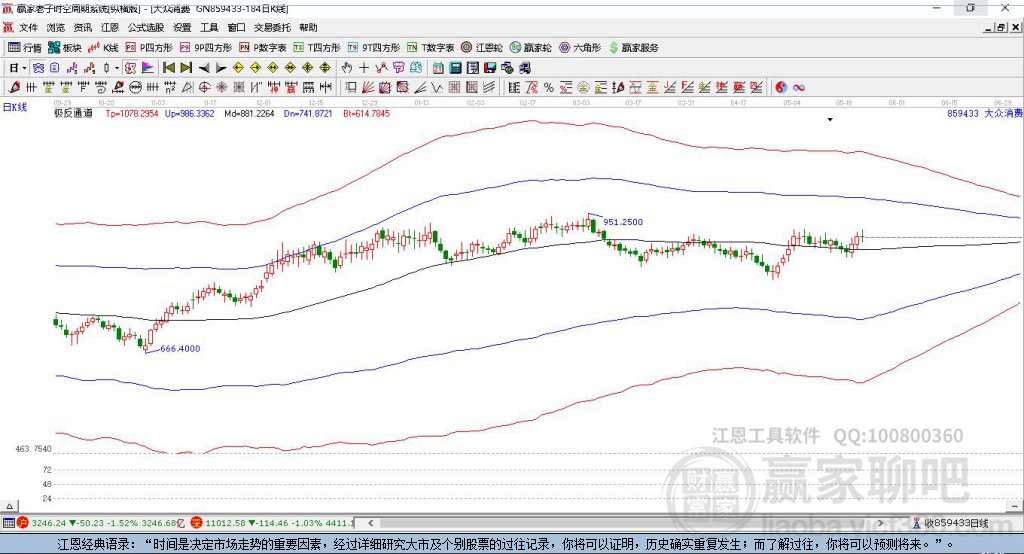Click the 沪 index 3246.24 status entry
The width and height of the screenshot is (1024, 554).
(x=102, y=523)
